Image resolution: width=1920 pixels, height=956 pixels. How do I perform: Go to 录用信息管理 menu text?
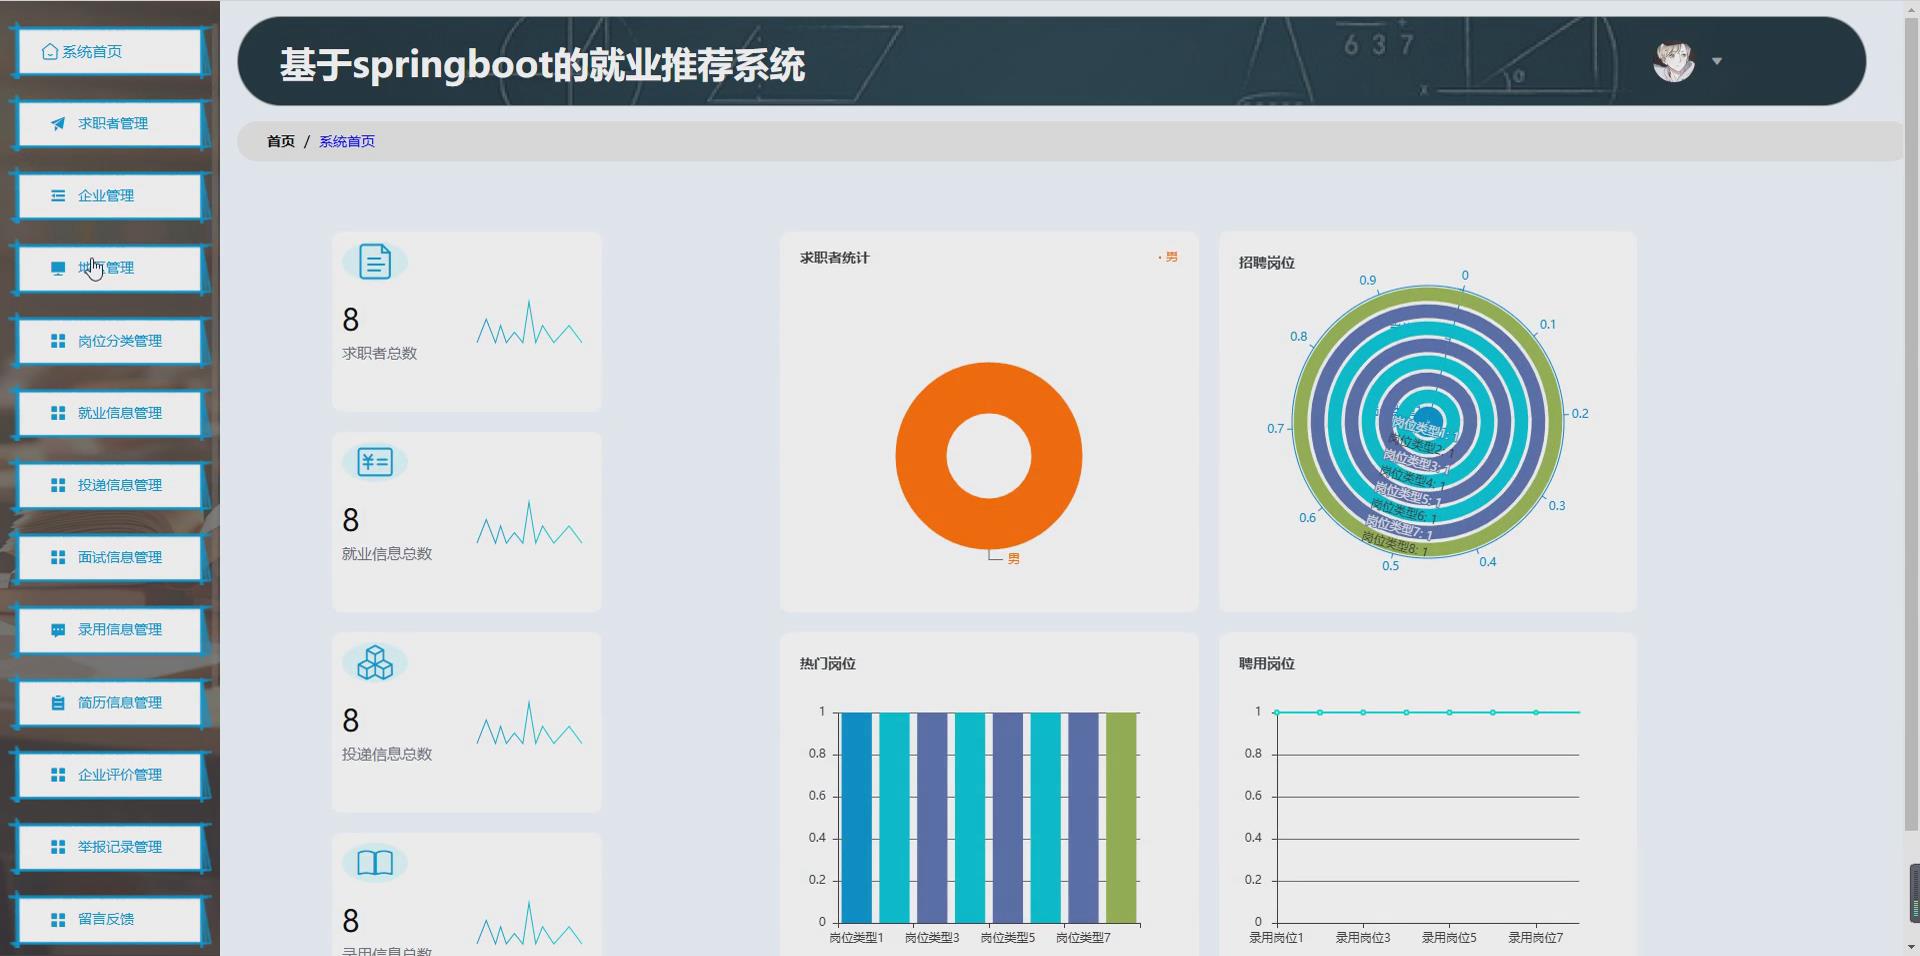(120, 630)
